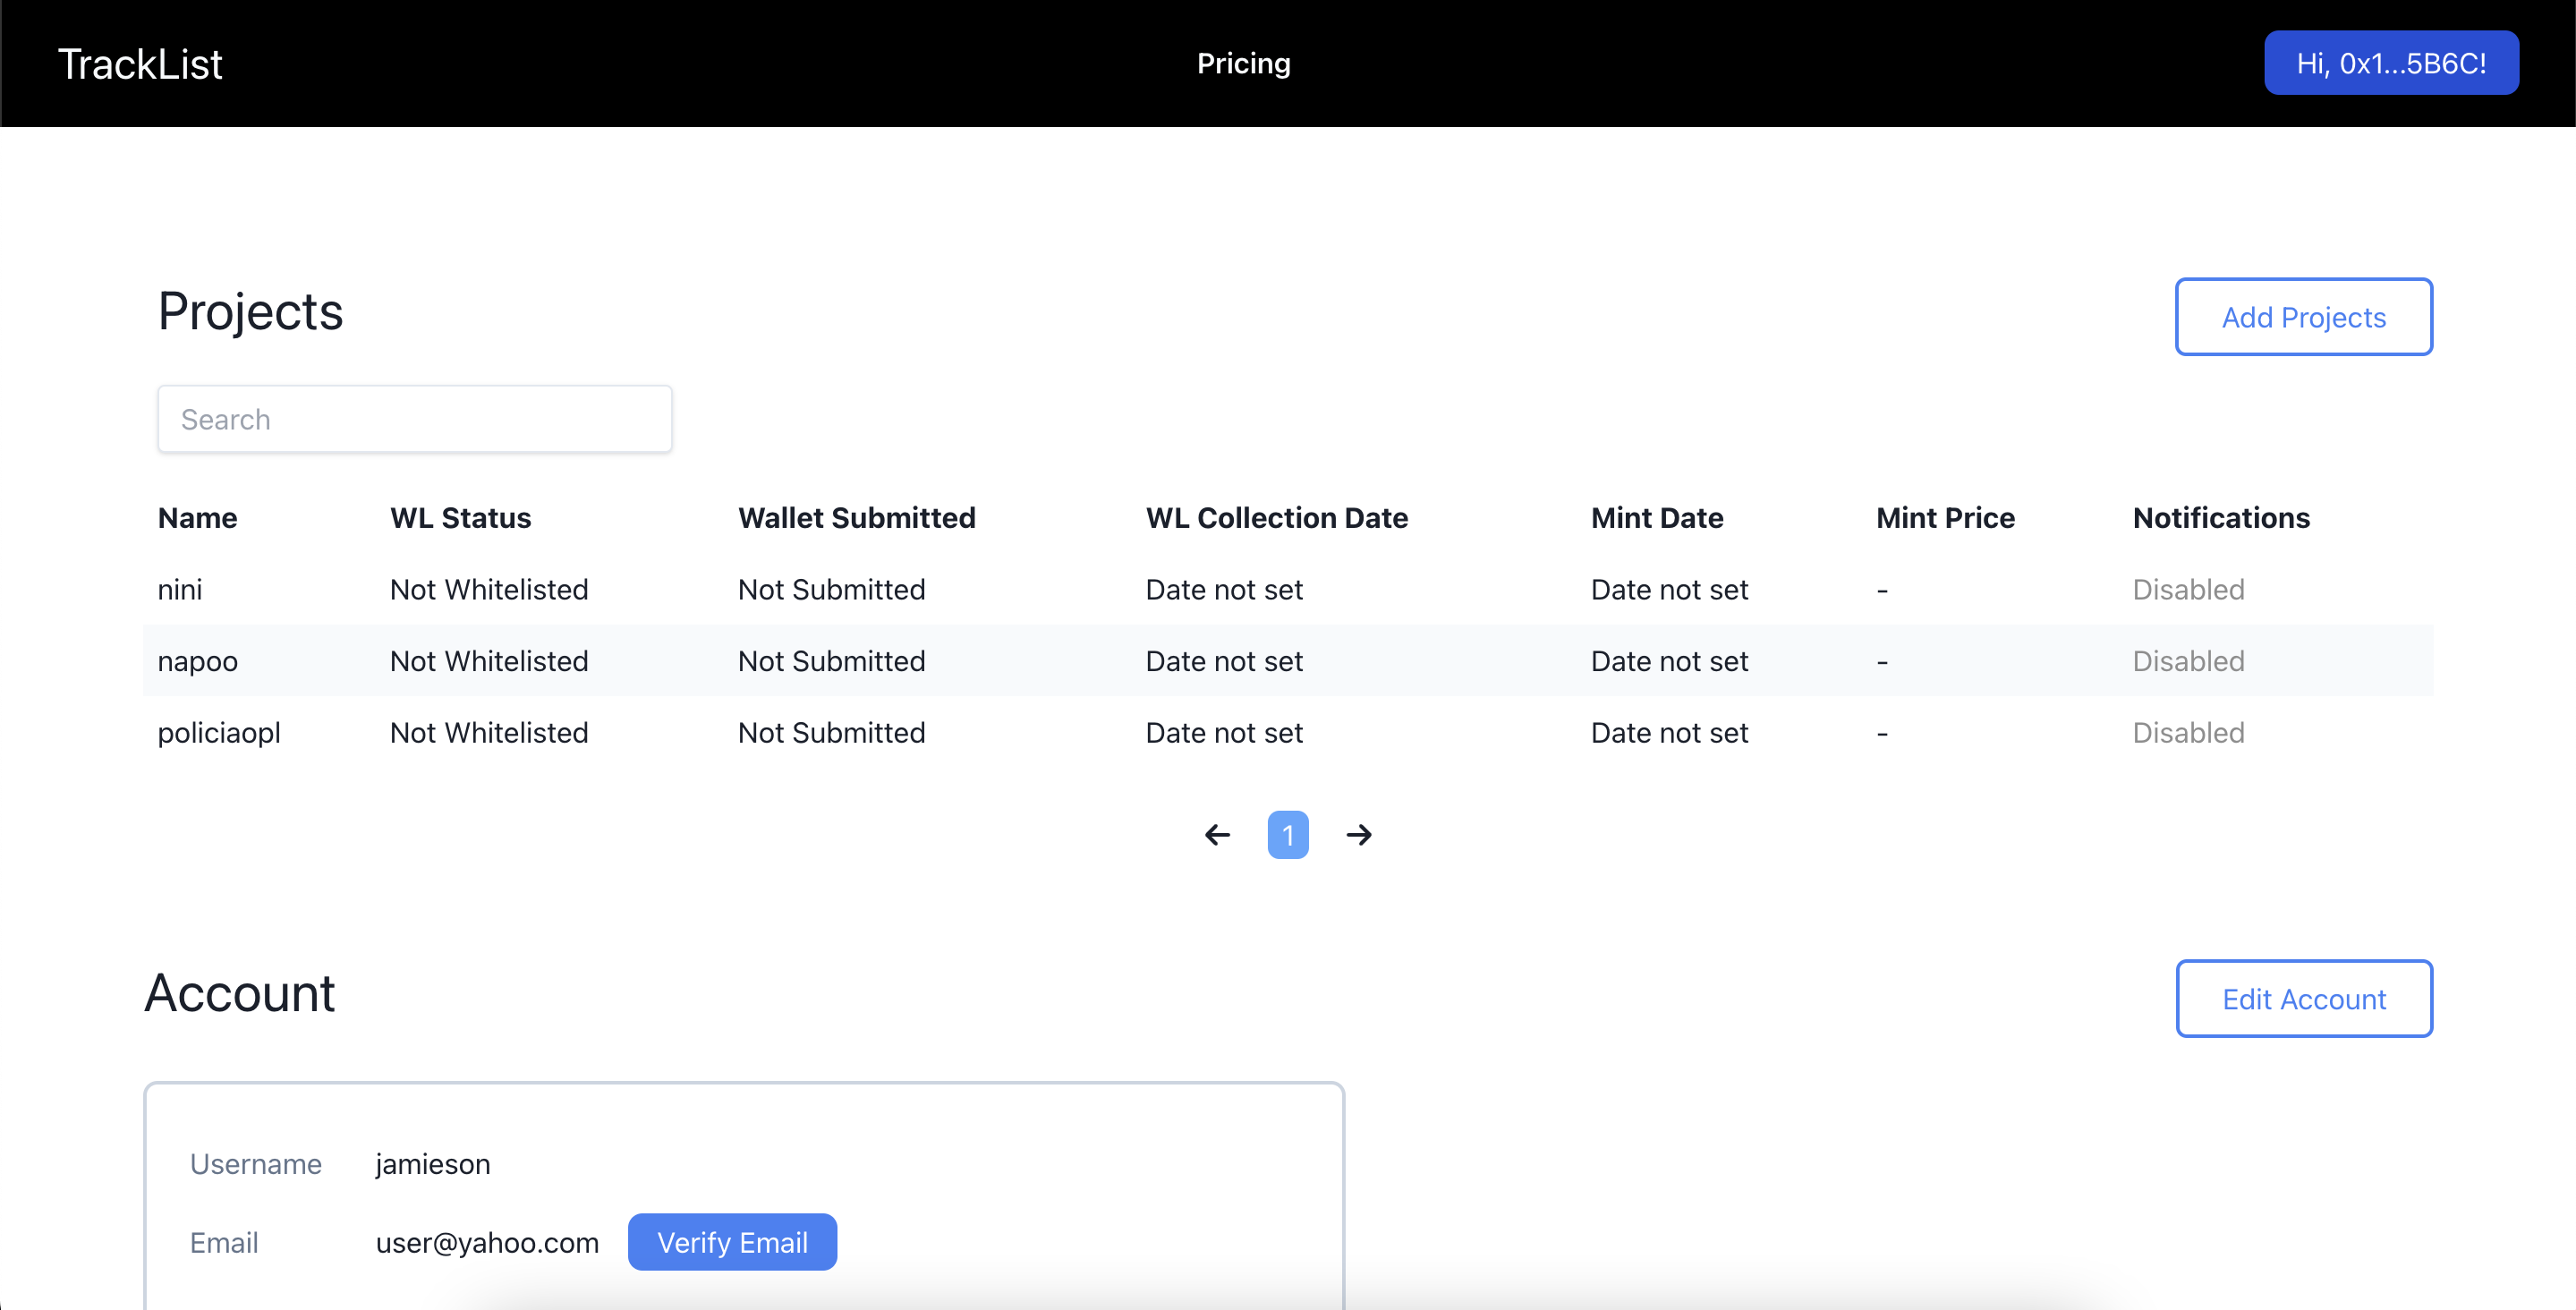Click the Add Projects button
The image size is (2576, 1310).
[x=2303, y=317]
